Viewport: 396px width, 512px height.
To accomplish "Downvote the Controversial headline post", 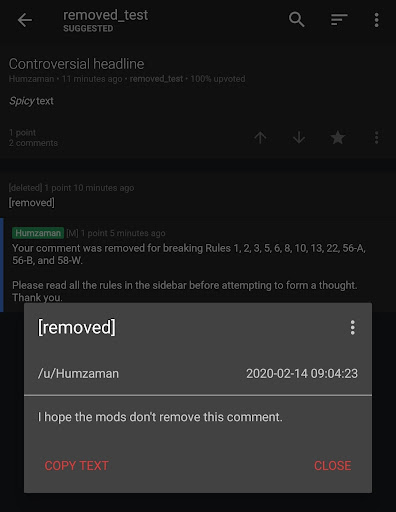I will 299,137.
